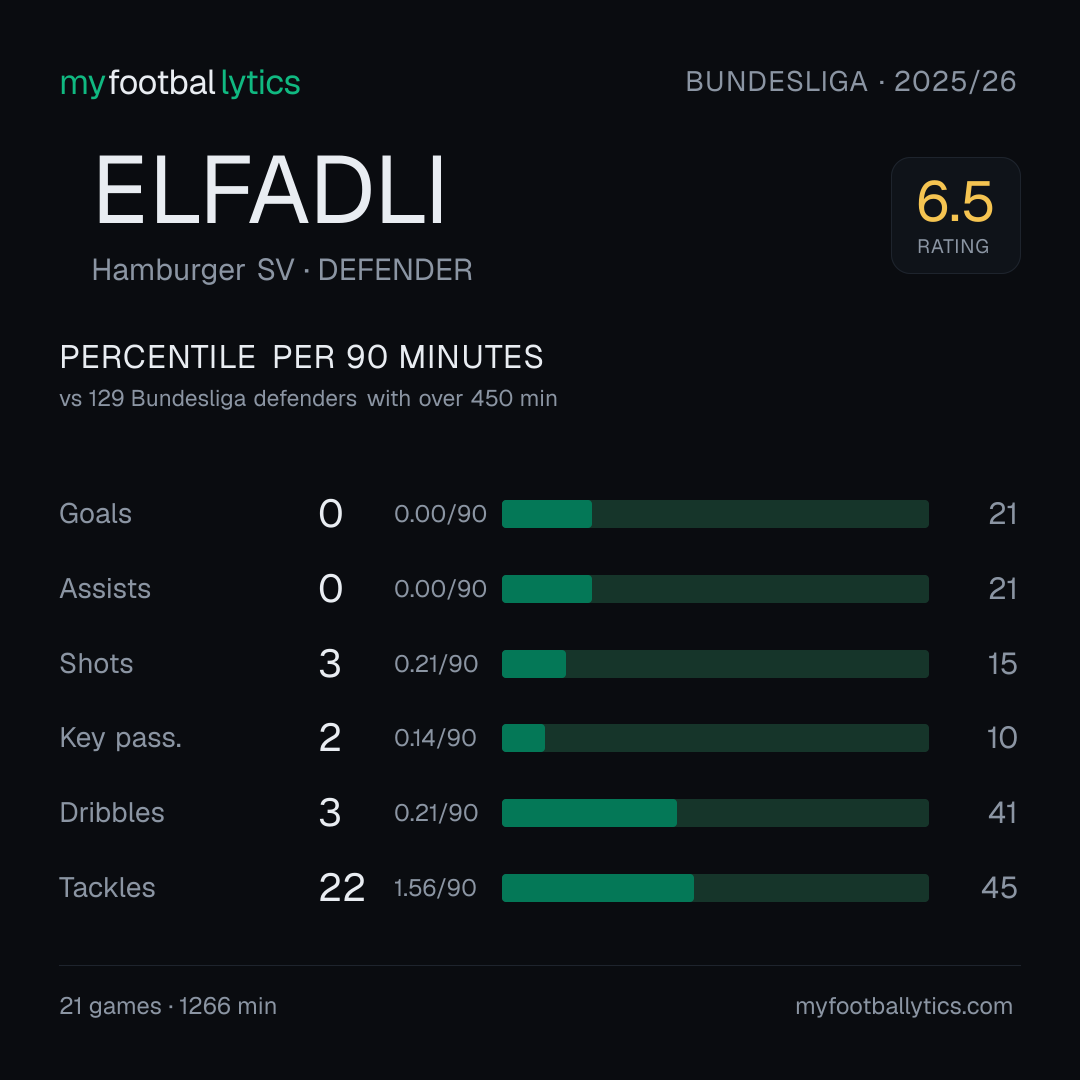Viewport: 1080px width, 1080px height.
Task: Click the 21 games 1266 min footer text
Action: point(168,1006)
